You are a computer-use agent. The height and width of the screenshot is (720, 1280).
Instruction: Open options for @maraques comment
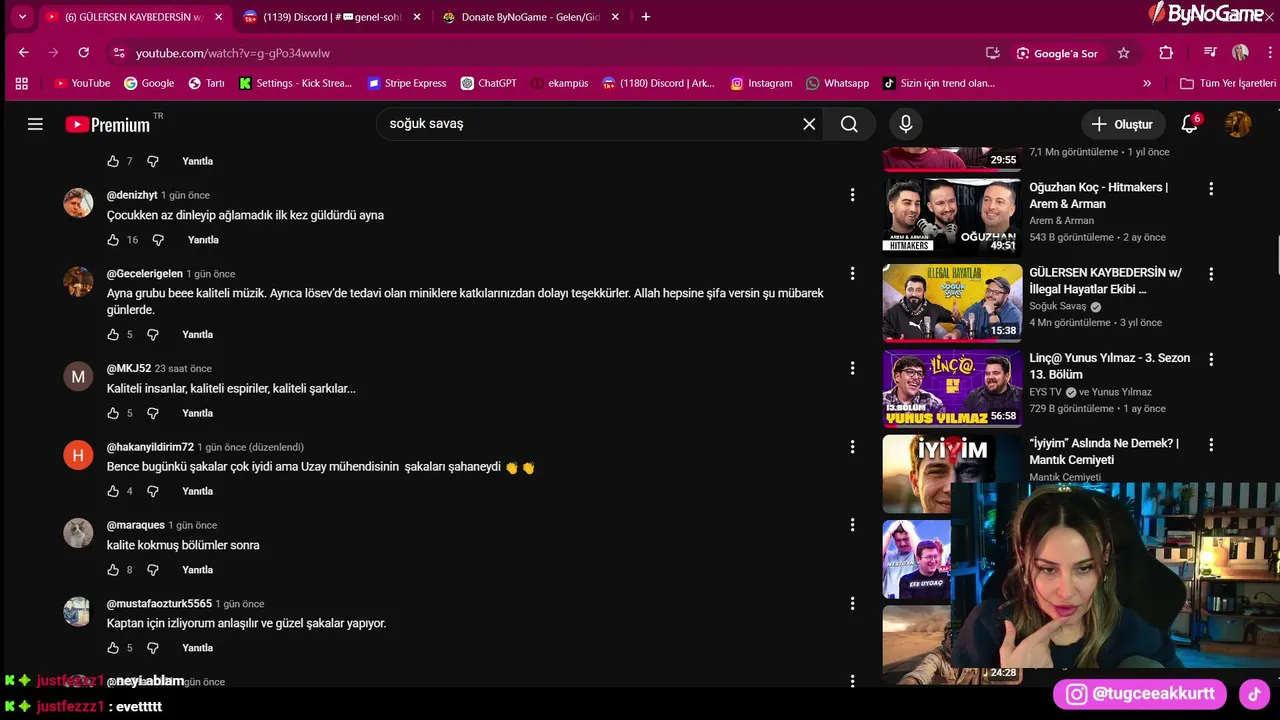click(x=852, y=525)
